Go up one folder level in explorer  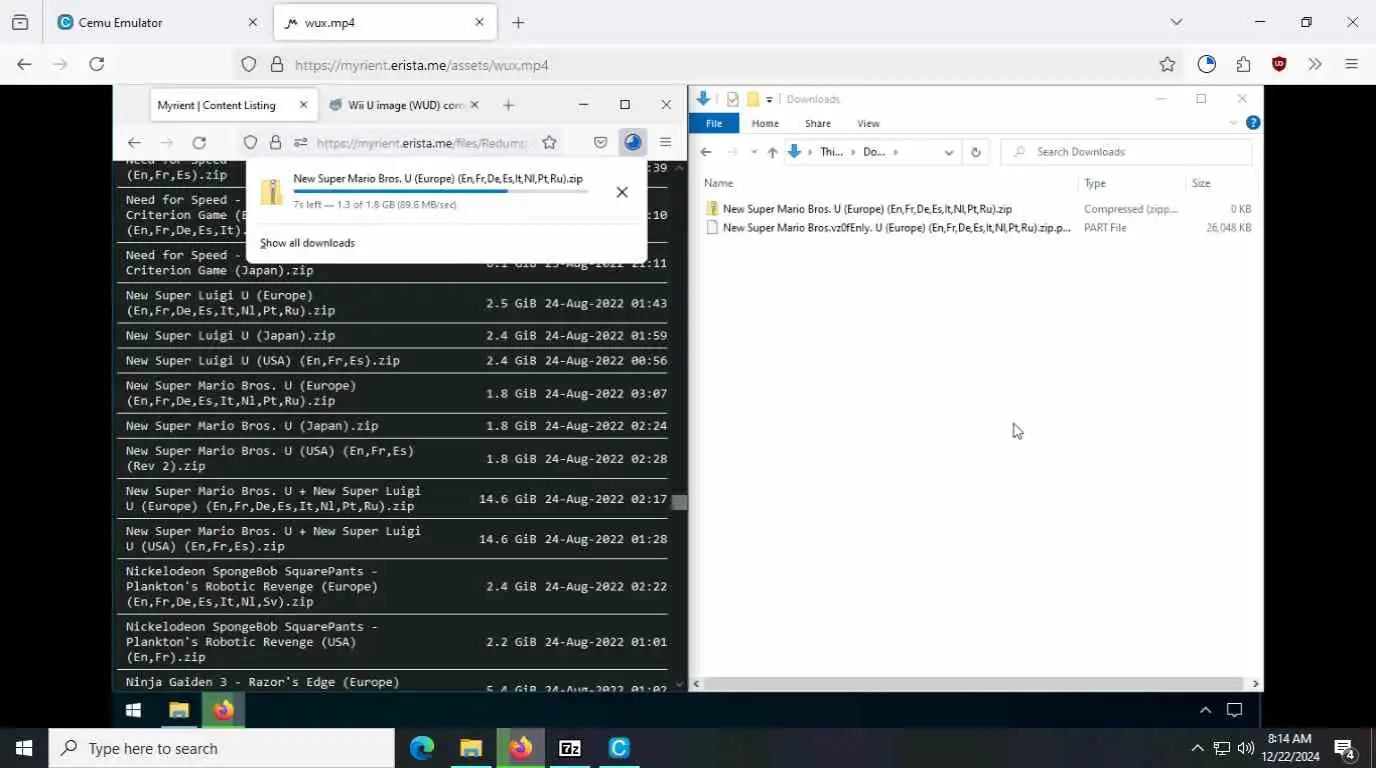(x=772, y=152)
